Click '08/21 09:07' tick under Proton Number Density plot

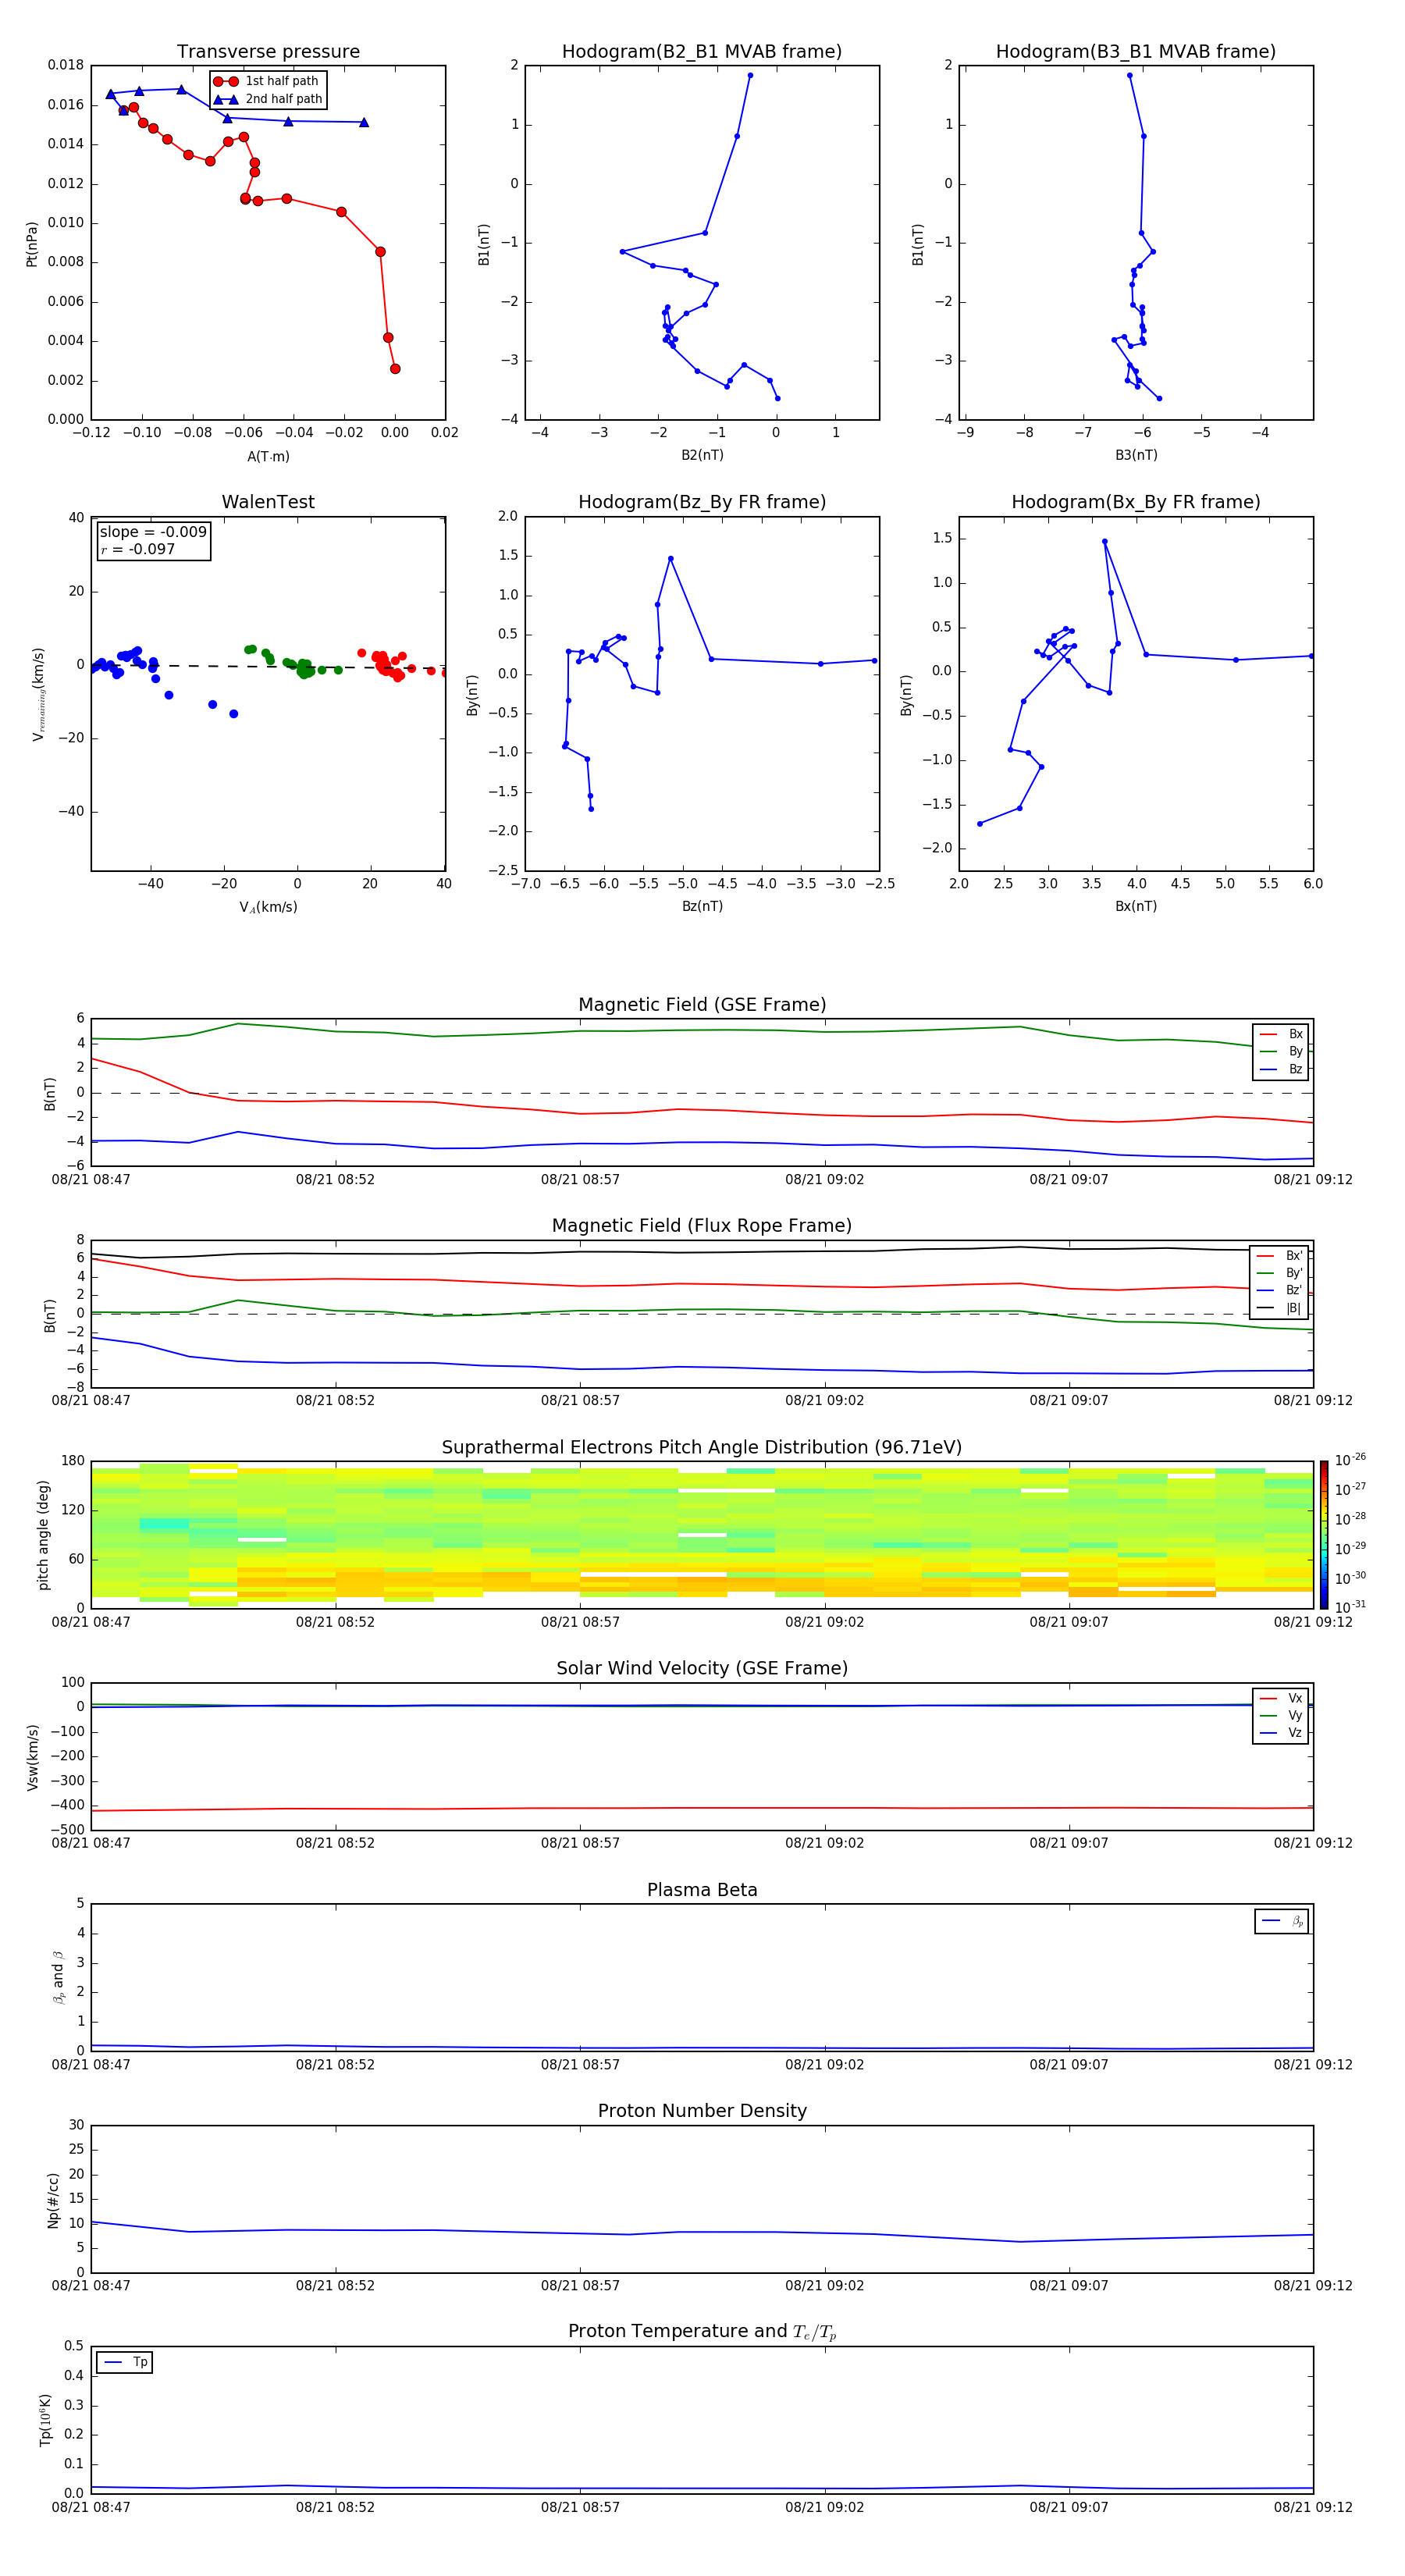coord(1069,2285)
